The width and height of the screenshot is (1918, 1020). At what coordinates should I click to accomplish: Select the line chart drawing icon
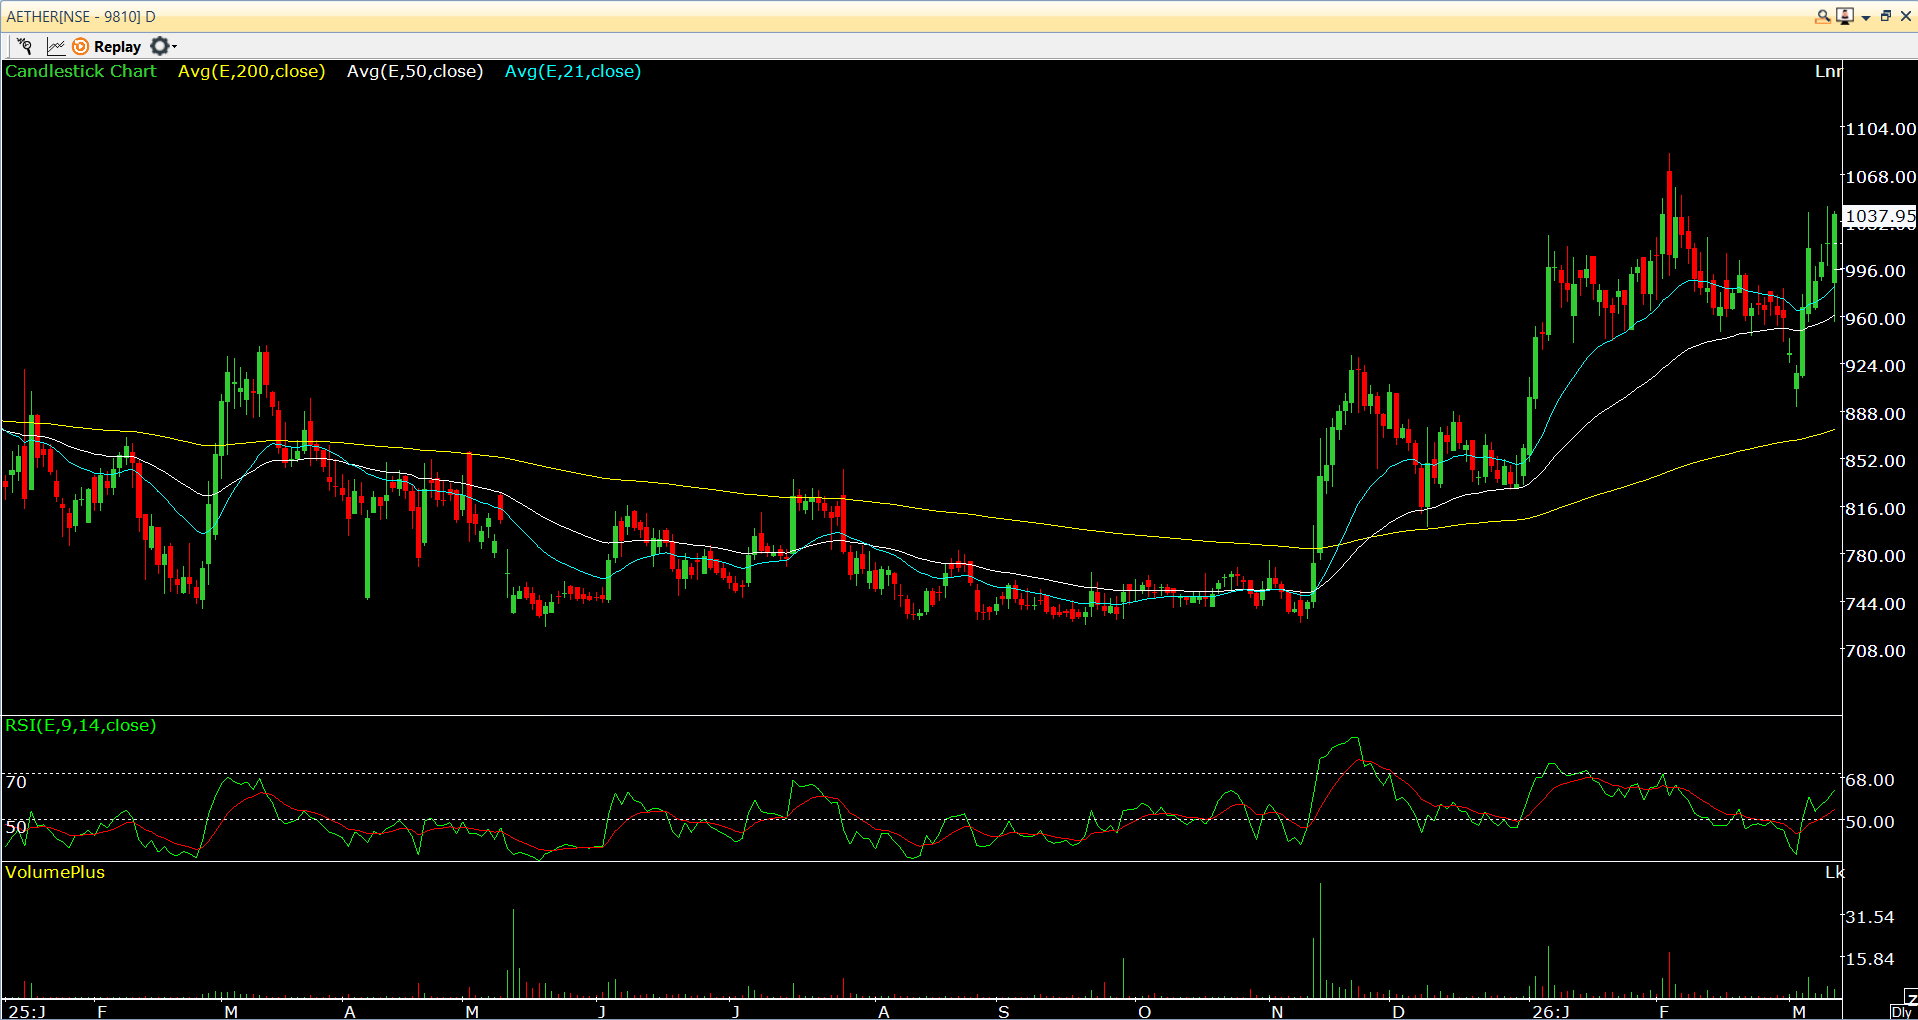[56, 46]
